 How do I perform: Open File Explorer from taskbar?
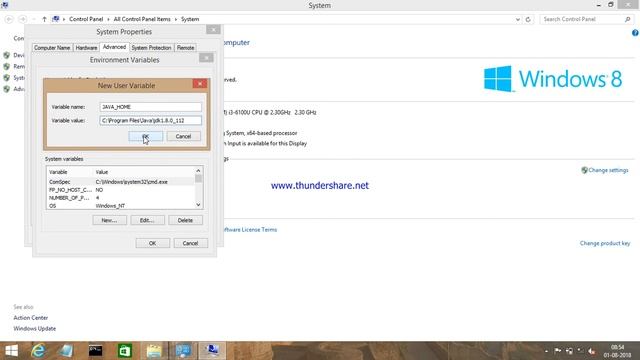point(154,351)
